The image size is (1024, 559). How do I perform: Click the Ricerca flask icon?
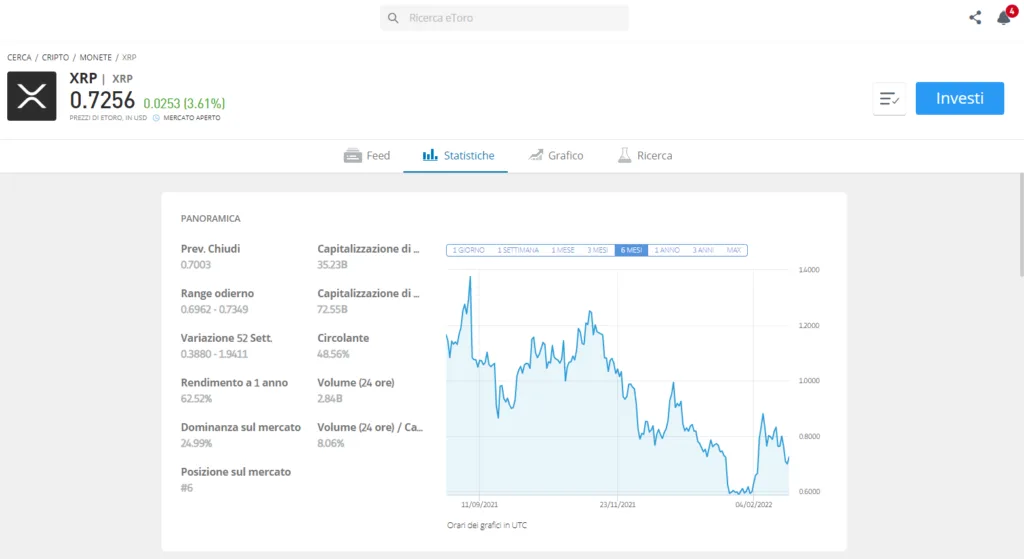624,155
